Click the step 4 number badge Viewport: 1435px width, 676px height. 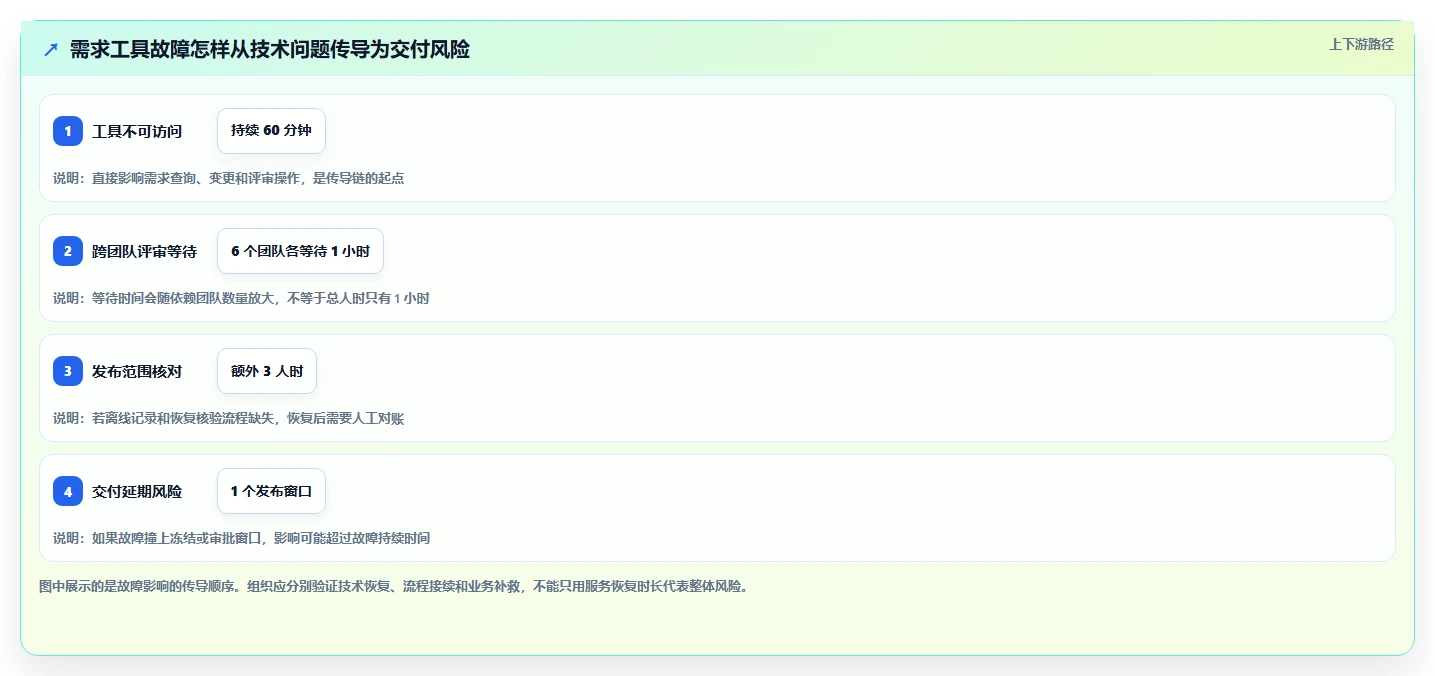pyautogui.click(x=68, y=491)
